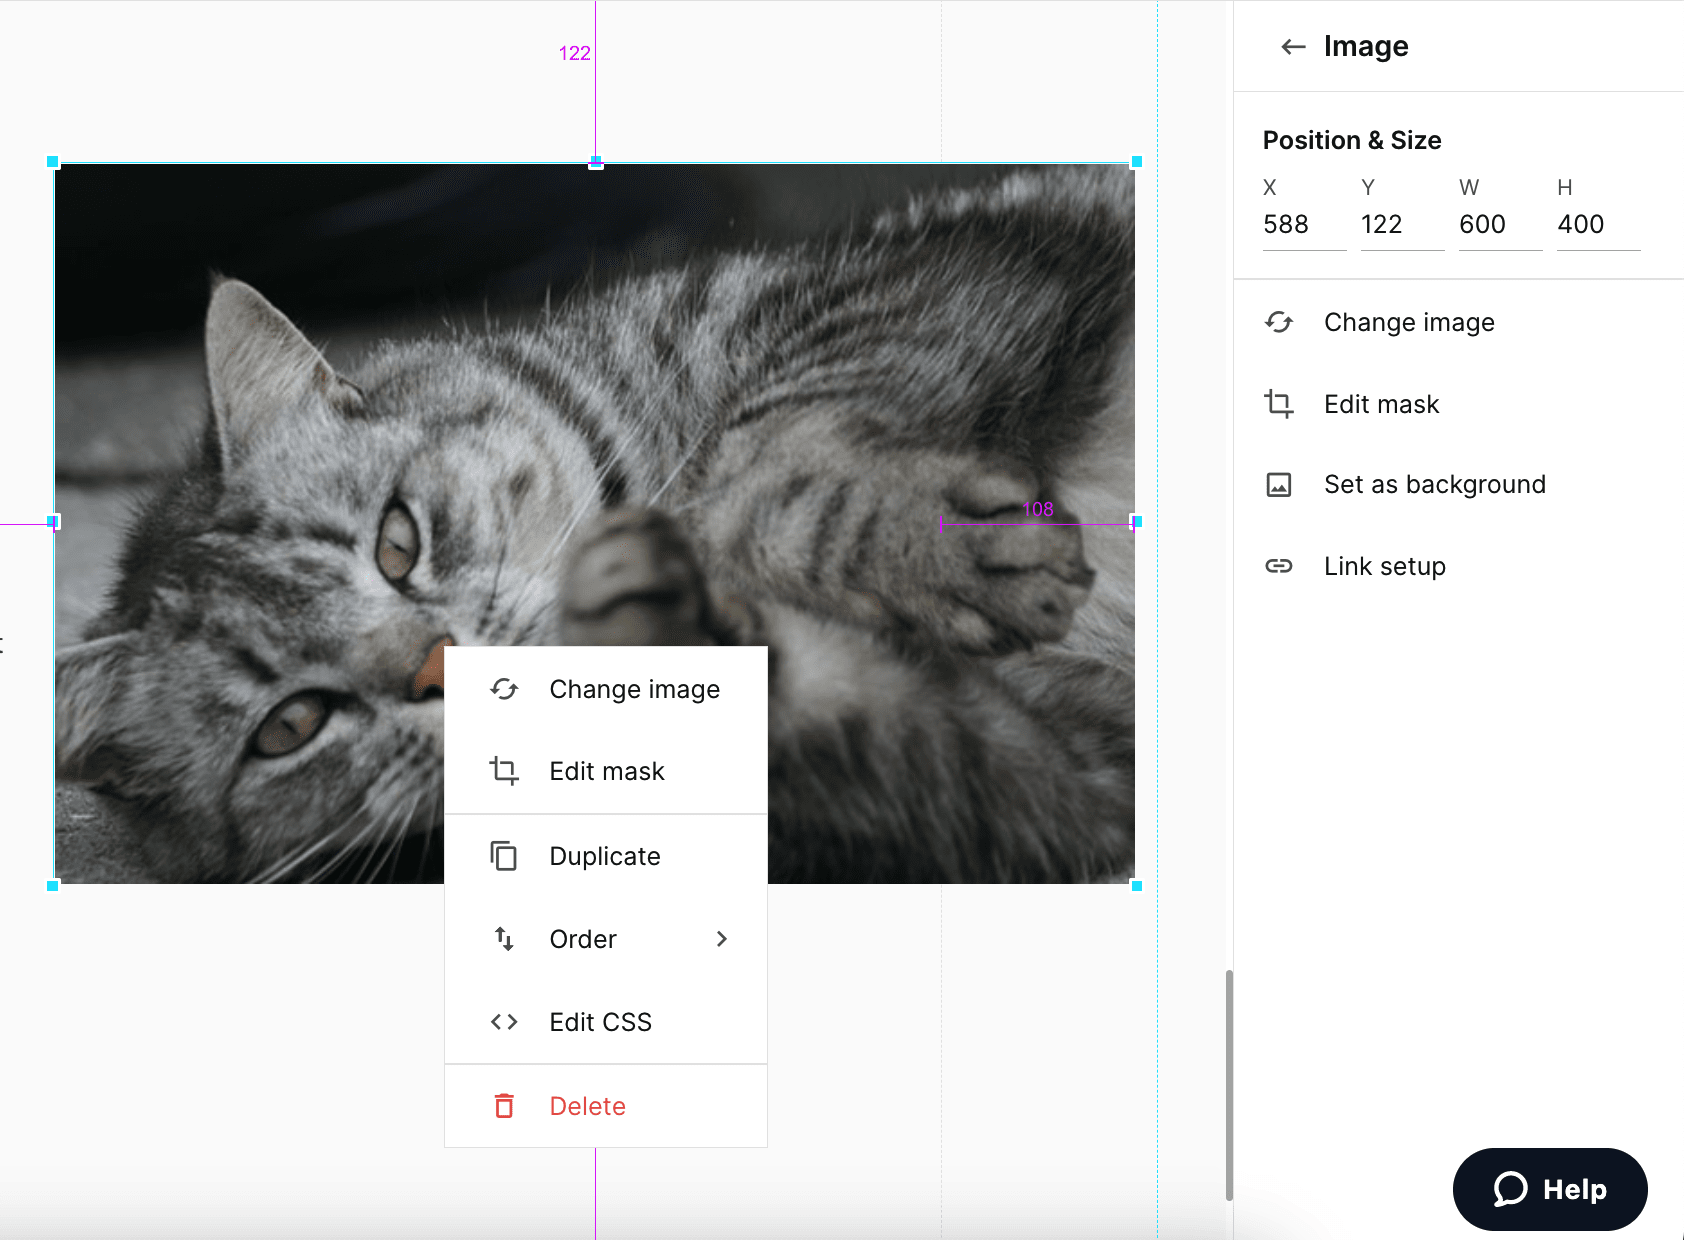Click the Order arrows icon in context menu
1684x1240 pixels.
[504, 939]
